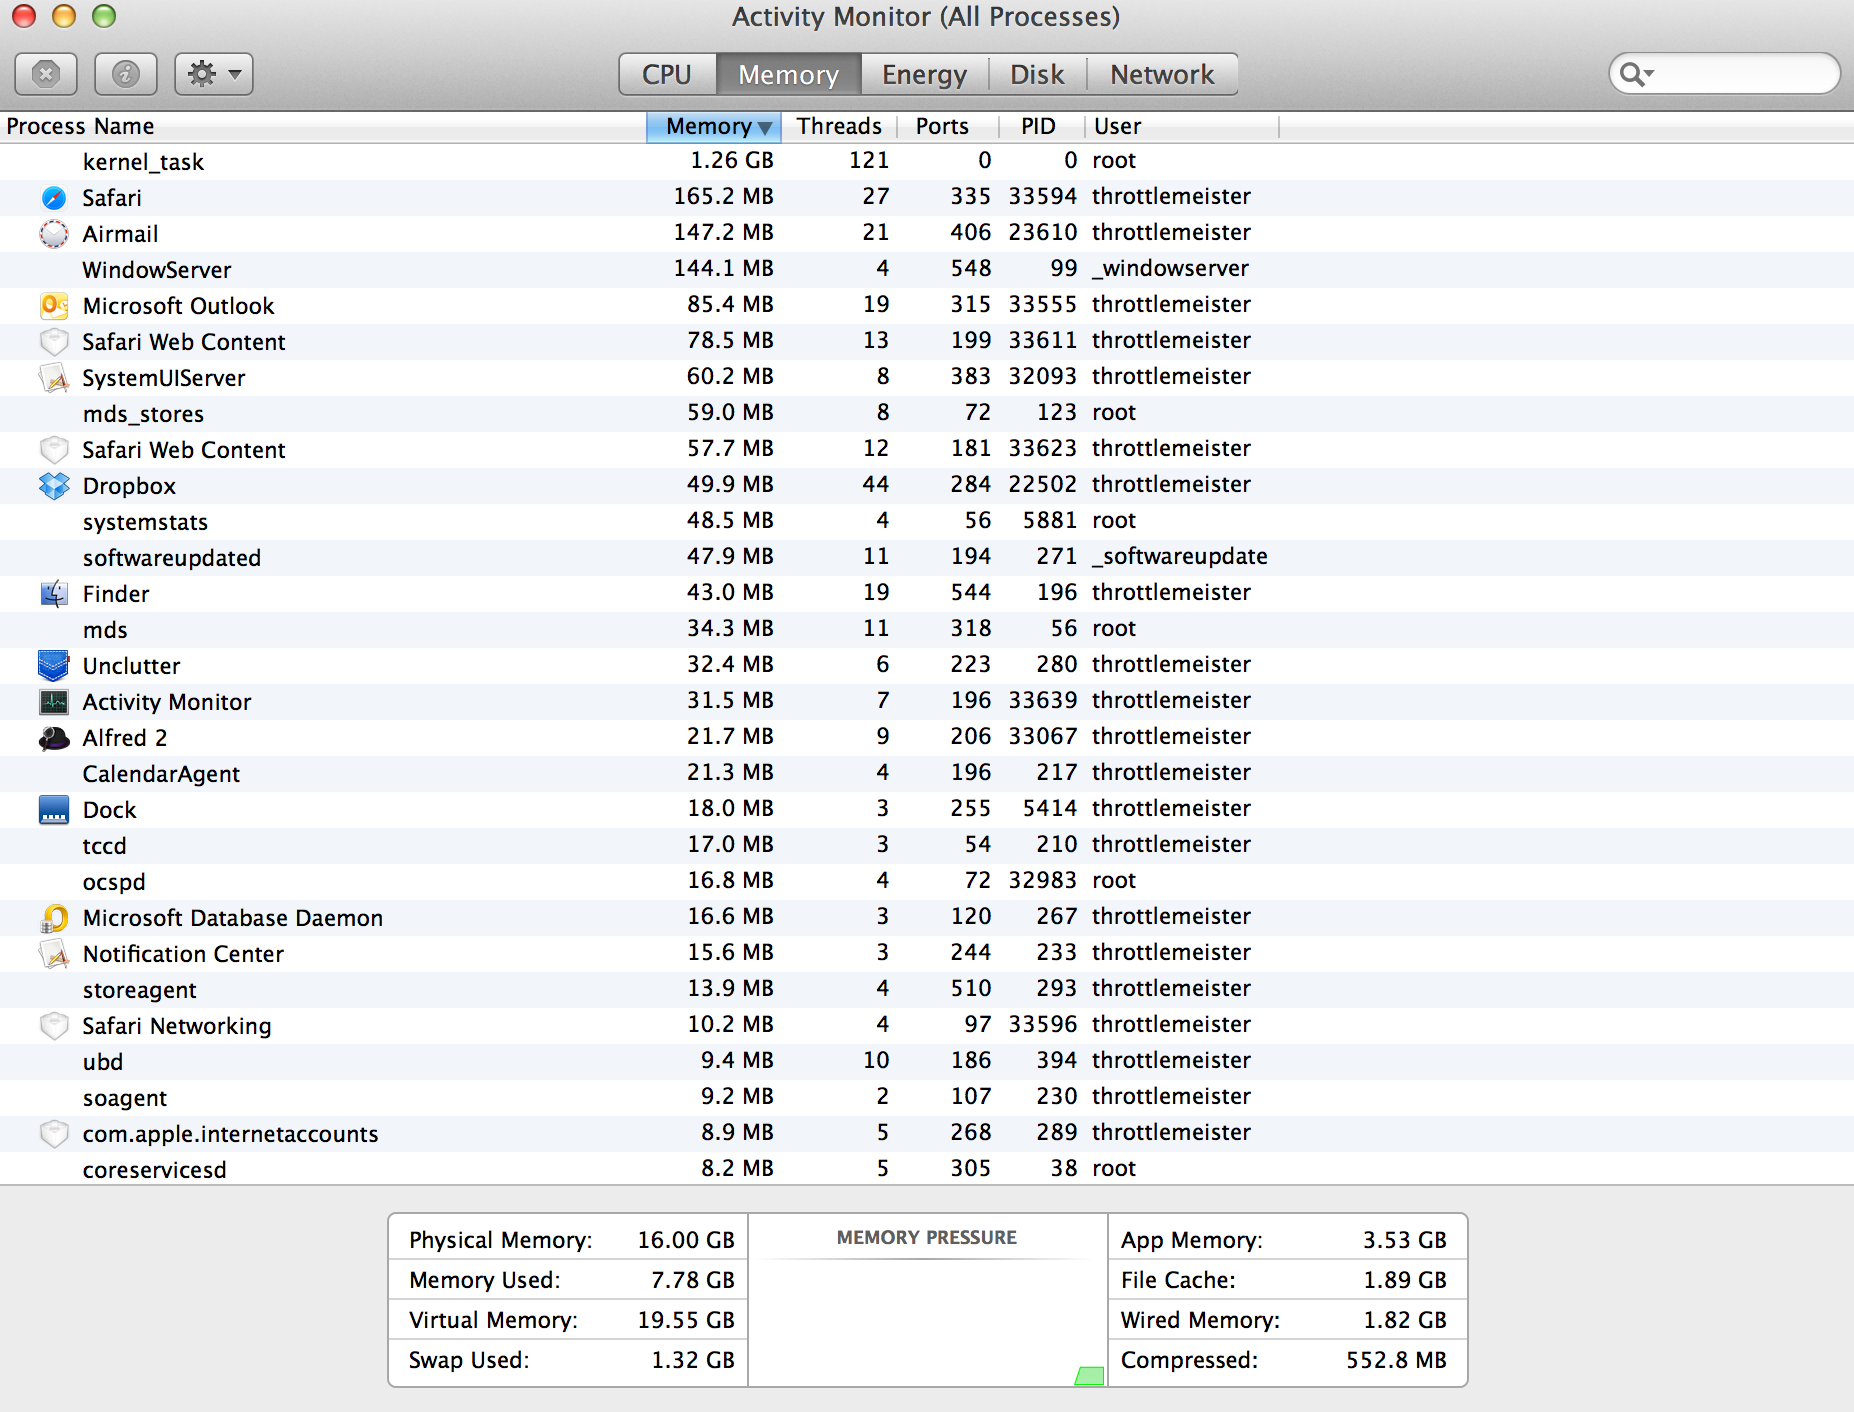Click the com.apple.internetaccounts icon
Image resolution: width=1854 pixels, height=1412 pixels.
pyautogui.click(x=54, y=1134)
